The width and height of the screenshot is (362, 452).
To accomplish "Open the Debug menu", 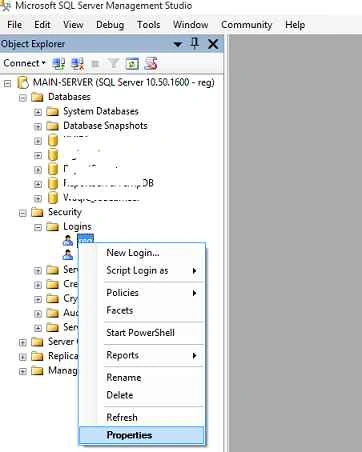I will [110, 25].
